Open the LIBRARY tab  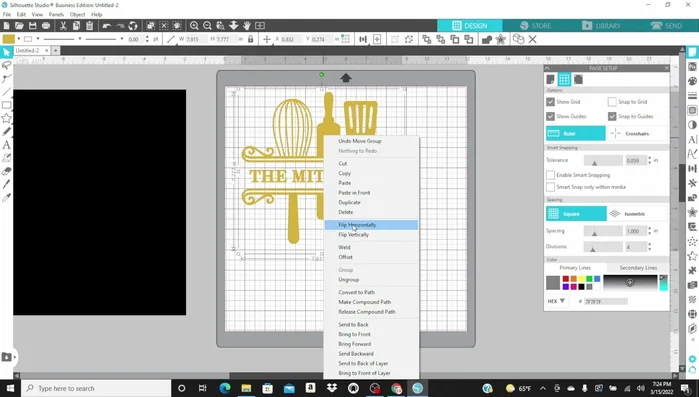[x=601, y=25]
